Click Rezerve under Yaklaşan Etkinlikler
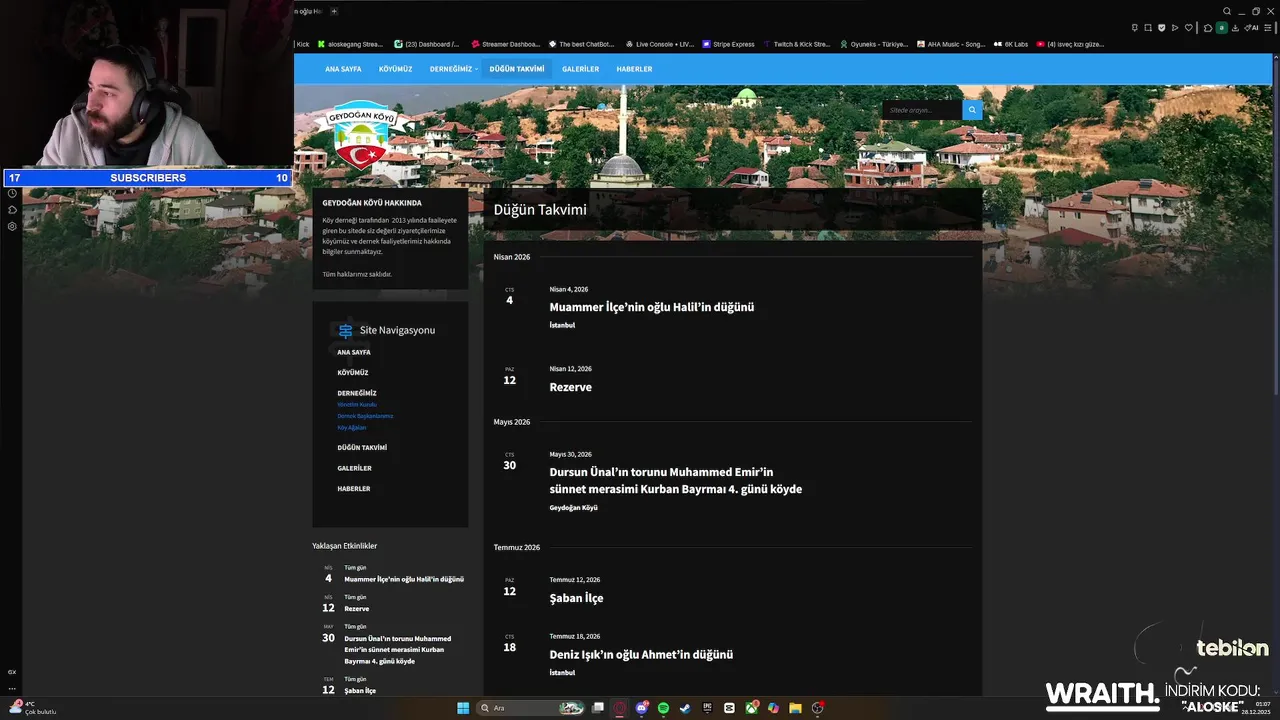Screen dimensions: 1280x720 coord(356,609)
